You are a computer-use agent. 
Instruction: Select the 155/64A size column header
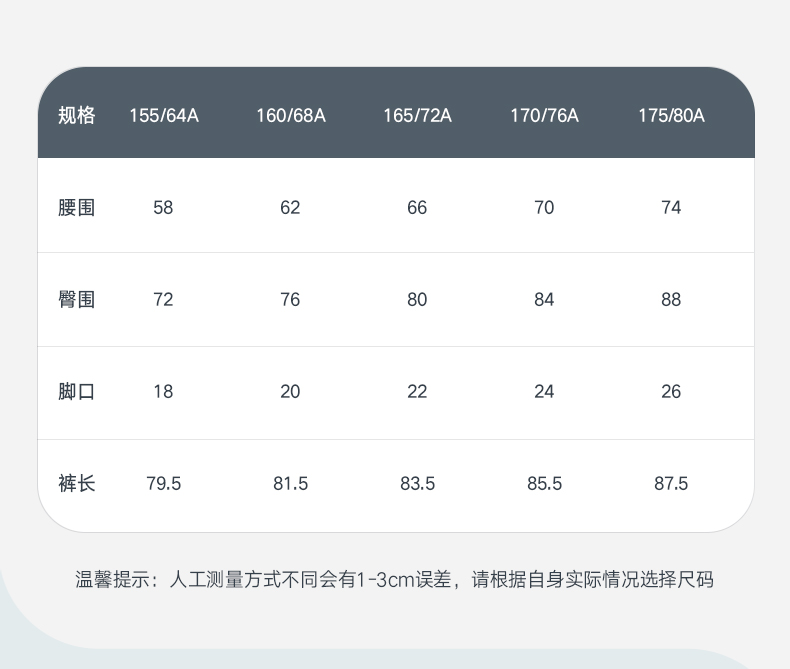pos(164,115)
